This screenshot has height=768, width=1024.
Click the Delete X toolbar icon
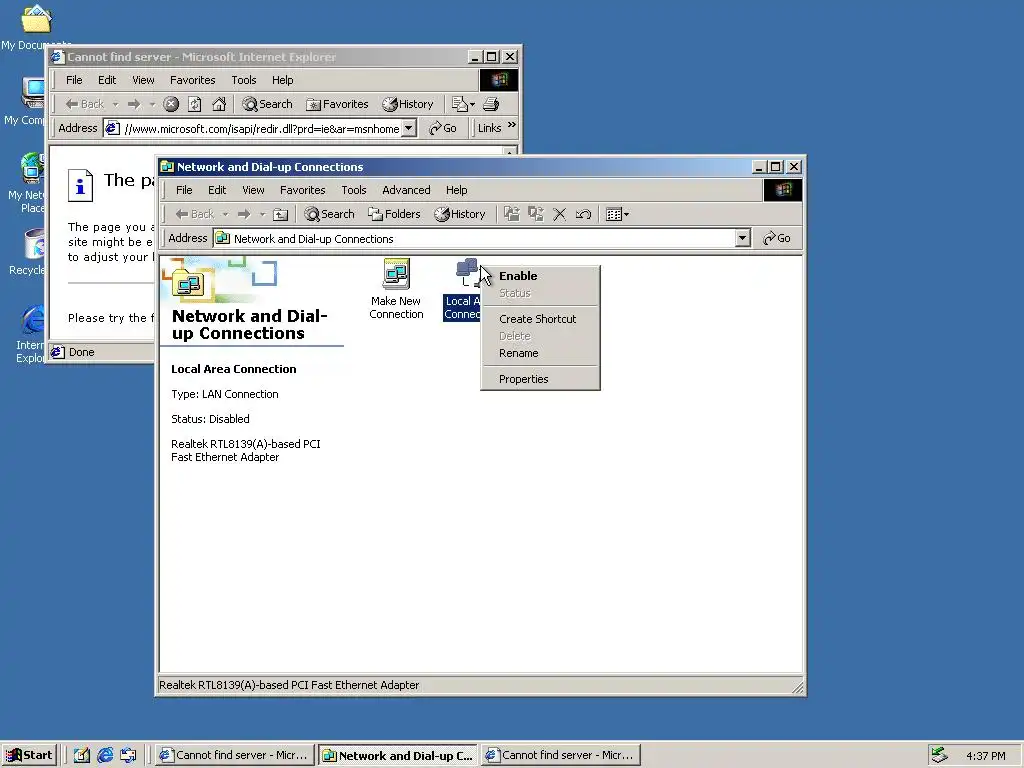coord(560,214)
